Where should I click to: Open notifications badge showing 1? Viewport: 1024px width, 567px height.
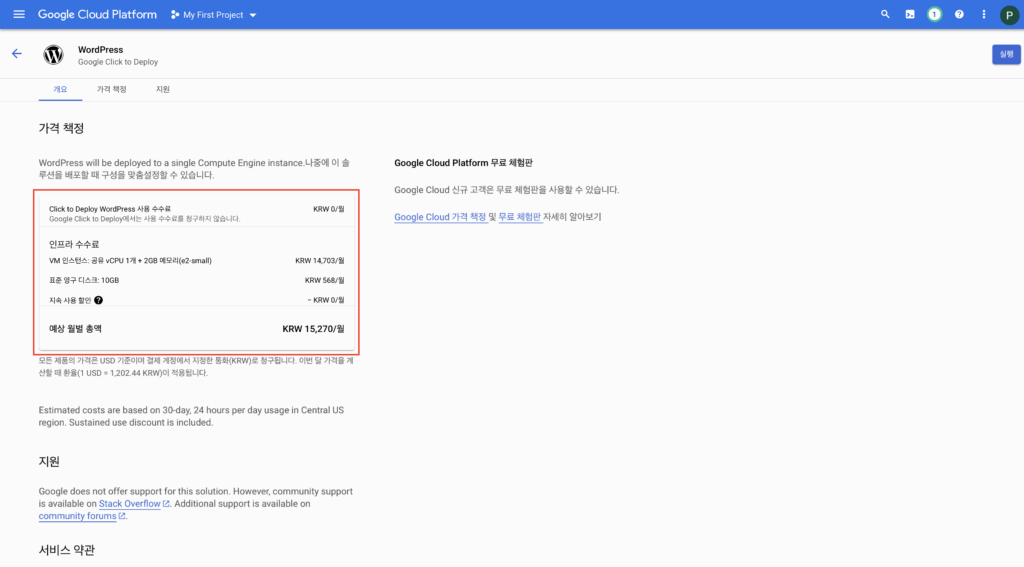point(935,14)
